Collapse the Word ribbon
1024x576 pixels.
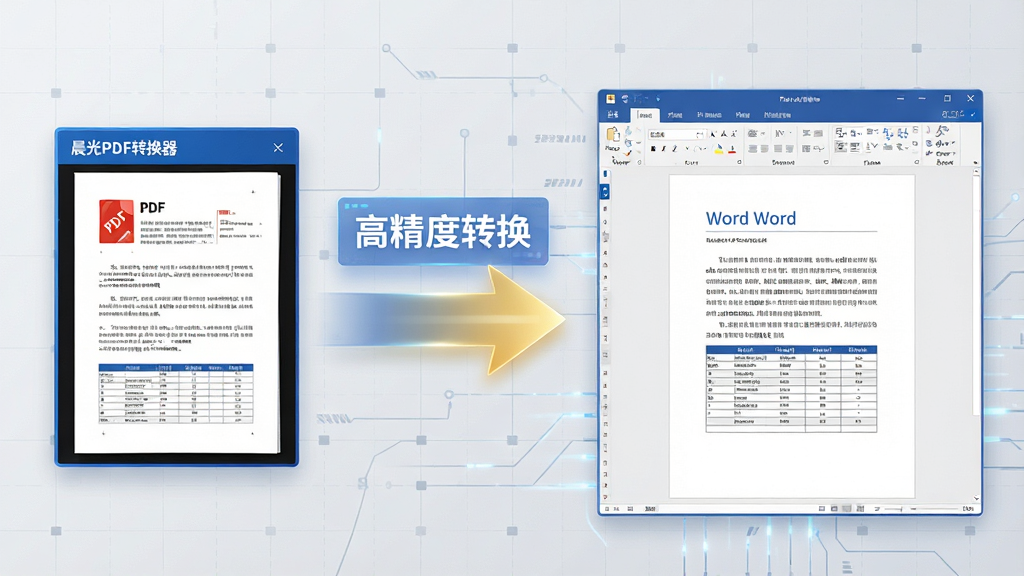point(976,163)
